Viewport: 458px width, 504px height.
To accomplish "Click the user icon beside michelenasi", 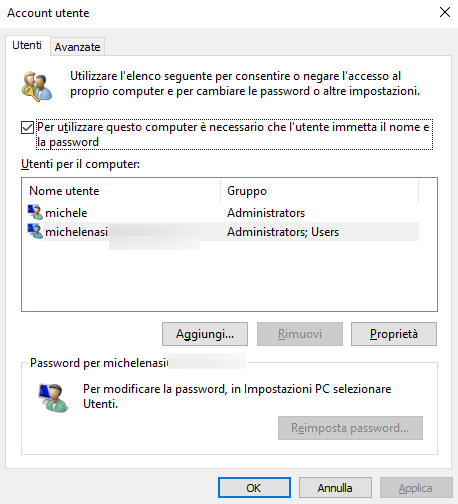I will tap(35, 231).
